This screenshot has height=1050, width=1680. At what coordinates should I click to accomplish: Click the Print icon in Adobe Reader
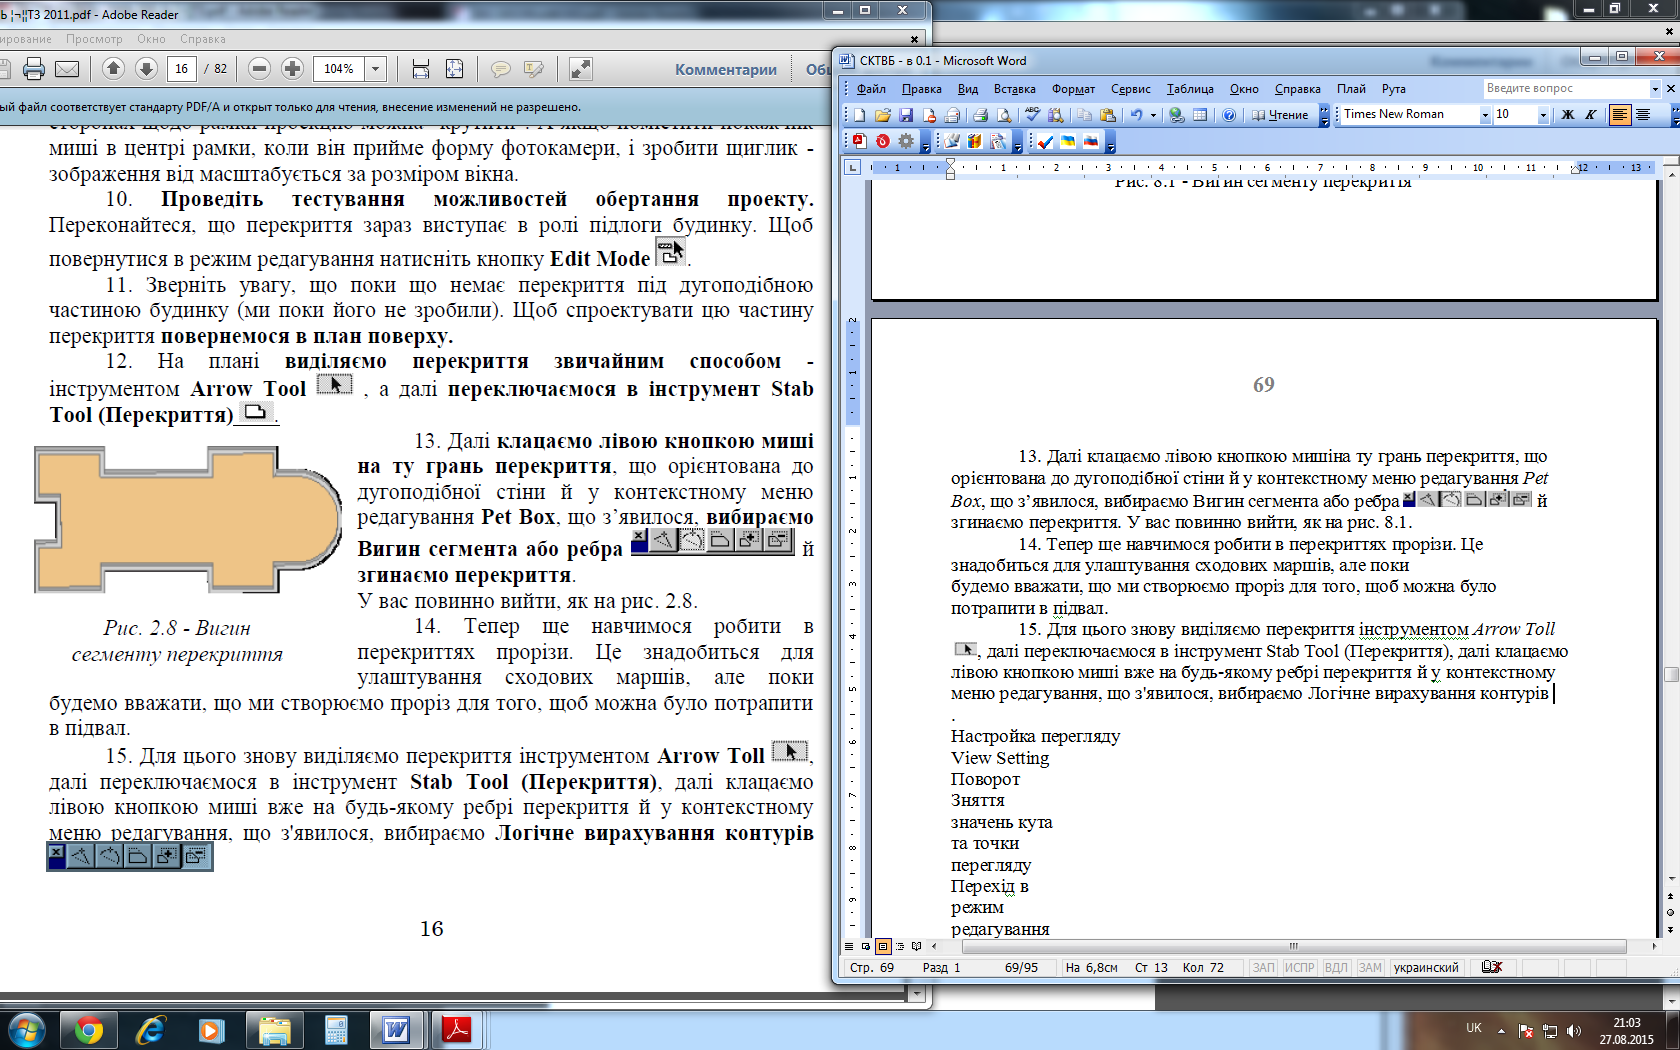point(34,69)
